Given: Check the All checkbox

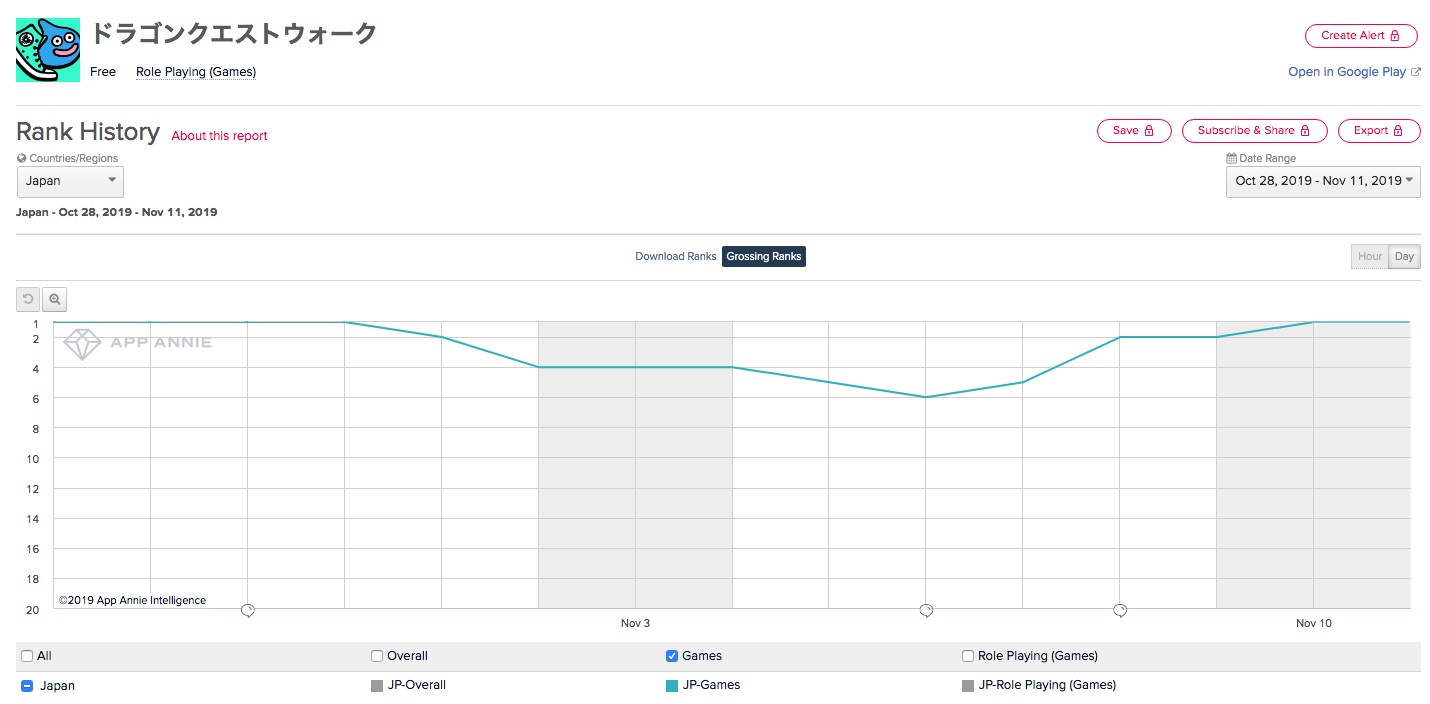Looking at the screenshot, I should click(27, 656).
